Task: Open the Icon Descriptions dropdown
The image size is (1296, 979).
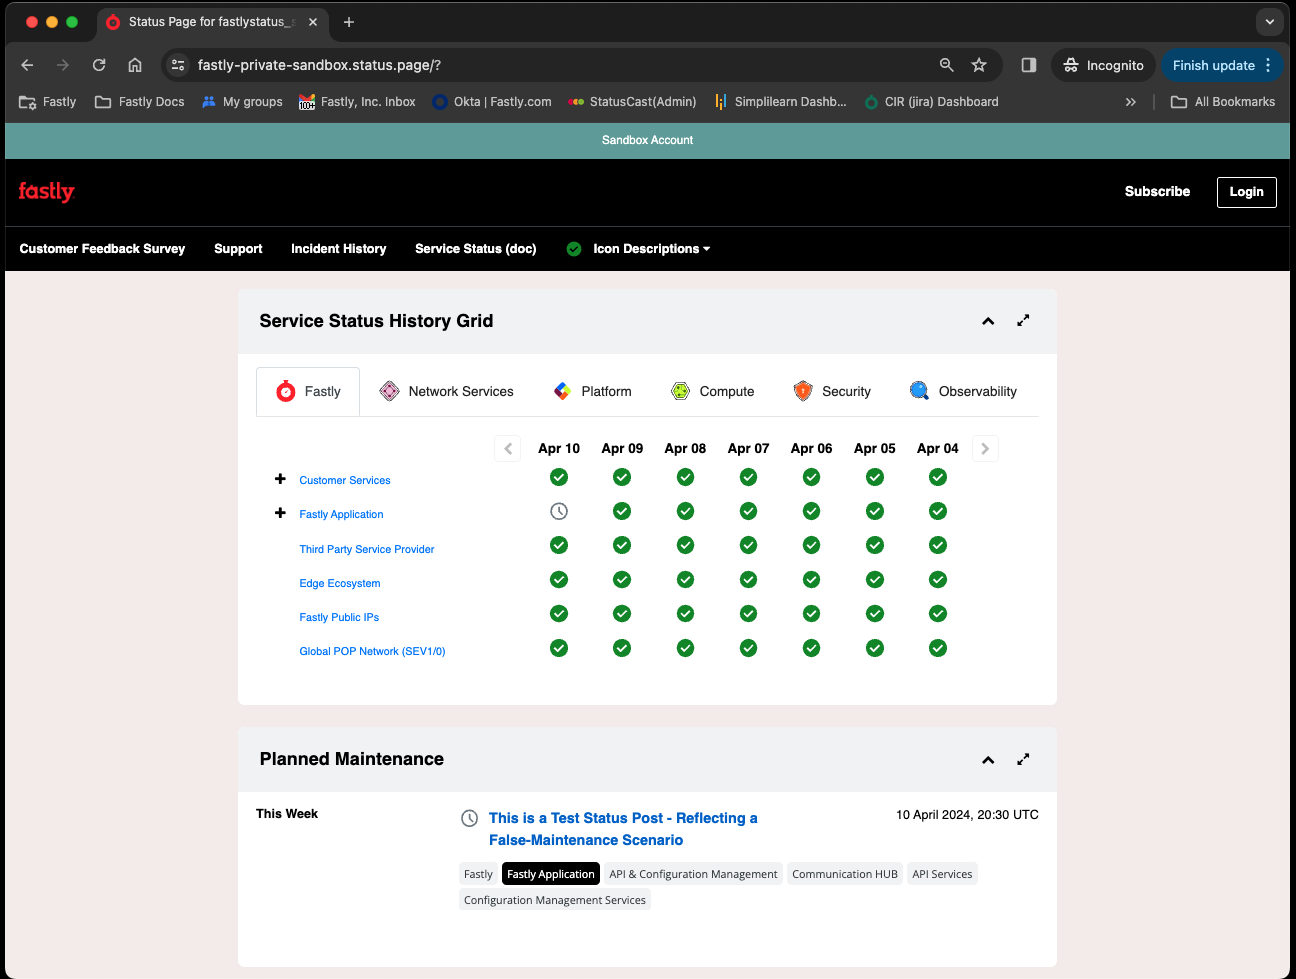Action: tap(651, 249)
